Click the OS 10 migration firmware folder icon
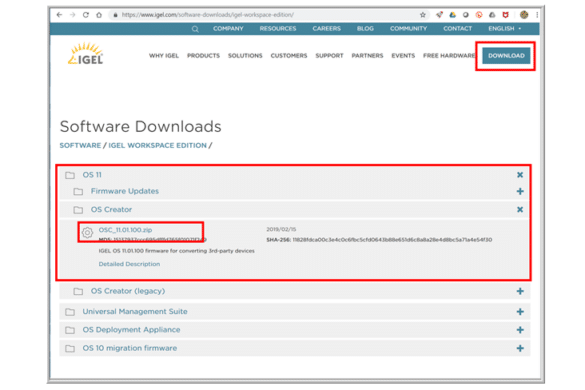The image size is (585, 390). [x=70, y=348]
